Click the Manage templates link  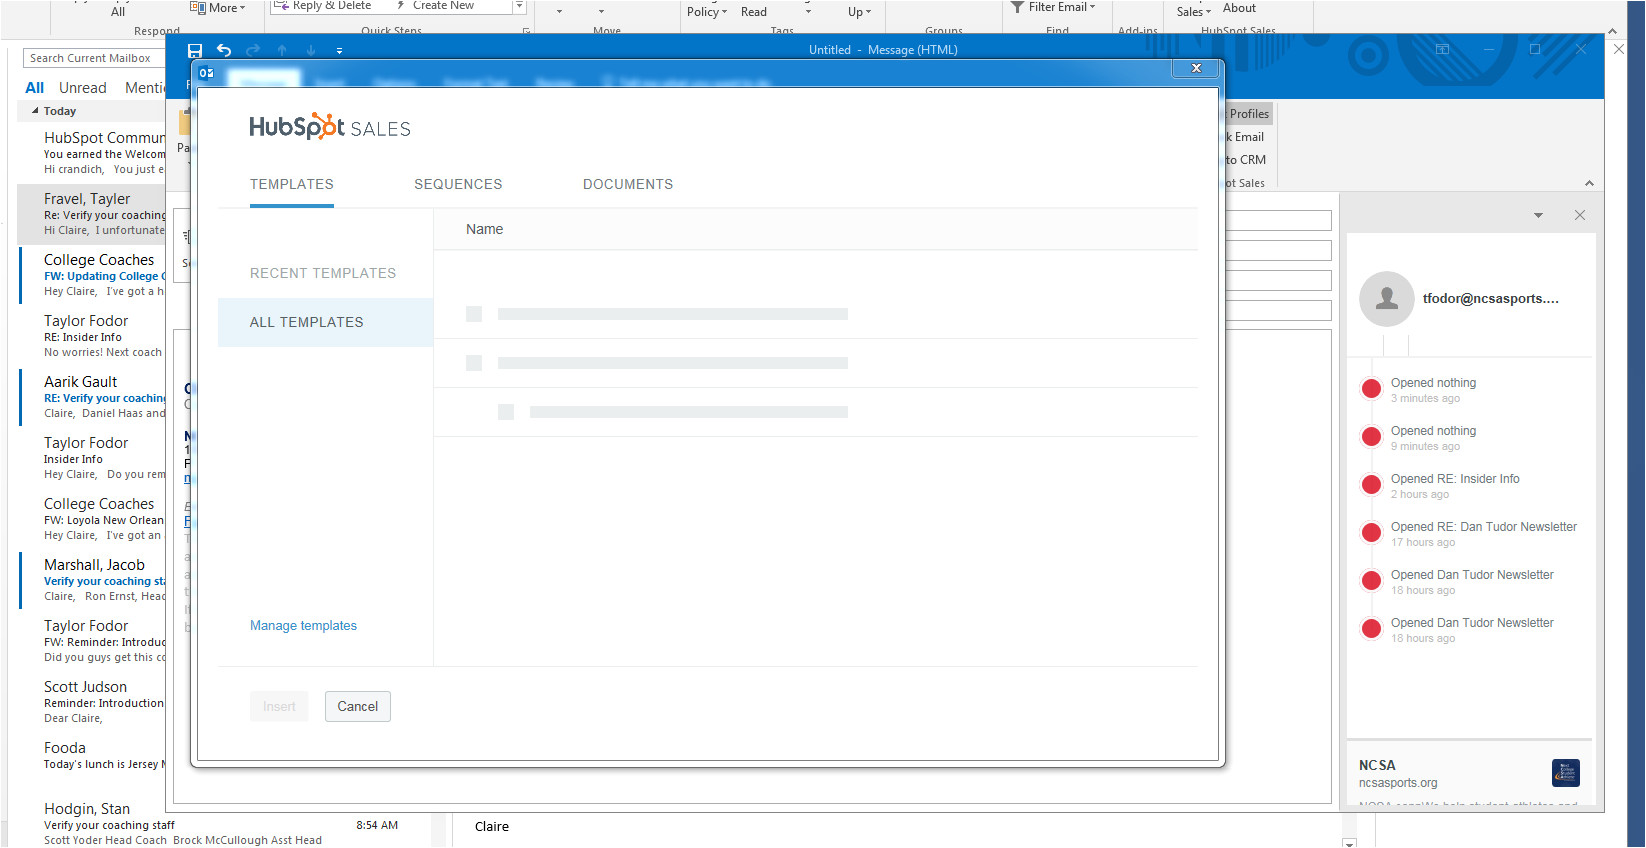click(x=303, y=626)
